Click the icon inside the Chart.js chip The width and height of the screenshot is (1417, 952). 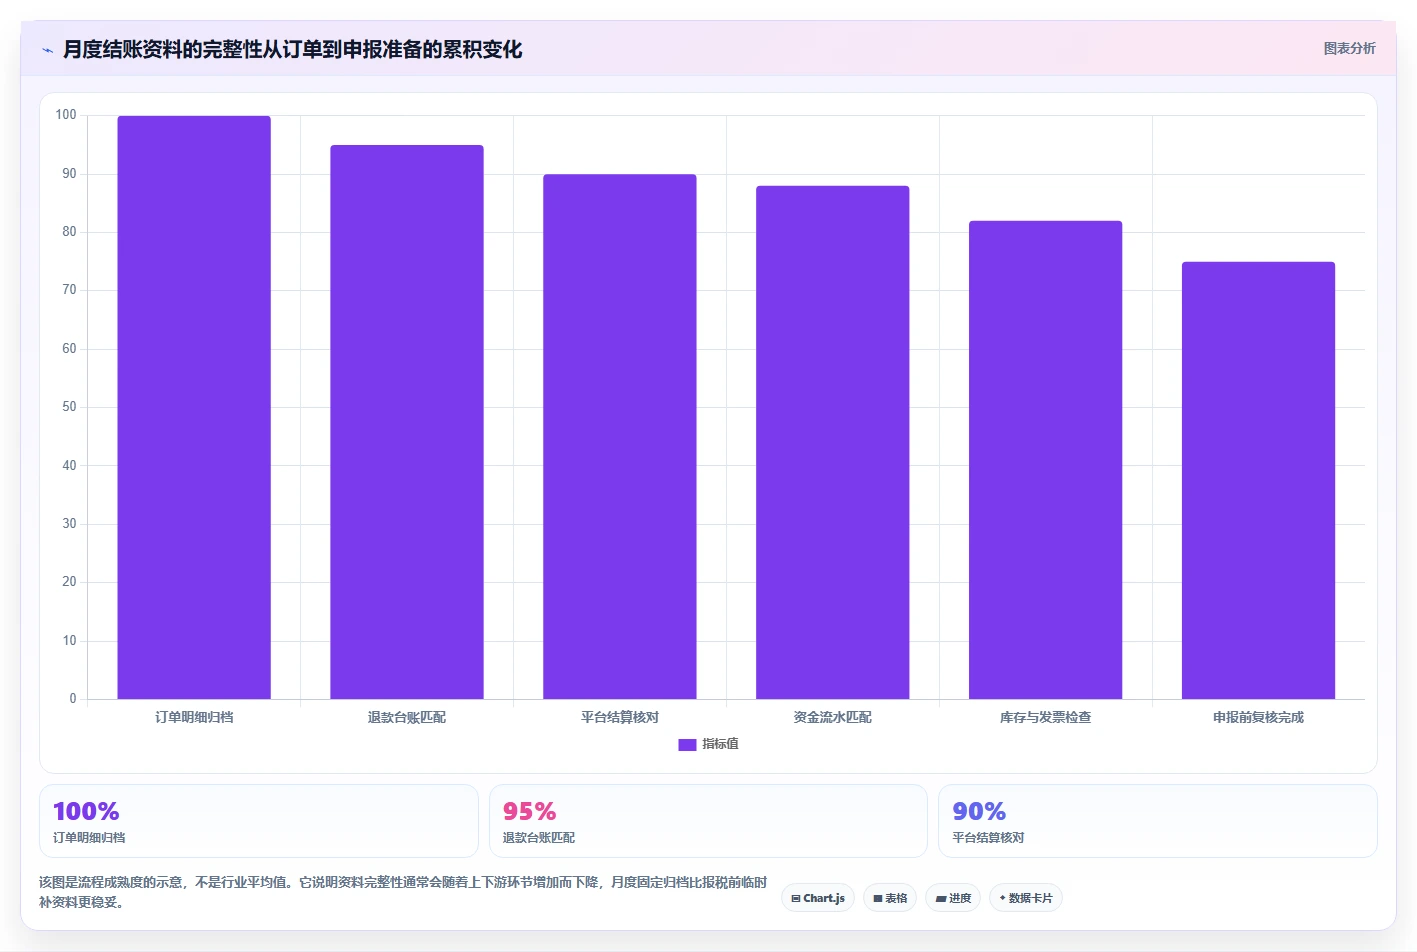tap(796, 898)
